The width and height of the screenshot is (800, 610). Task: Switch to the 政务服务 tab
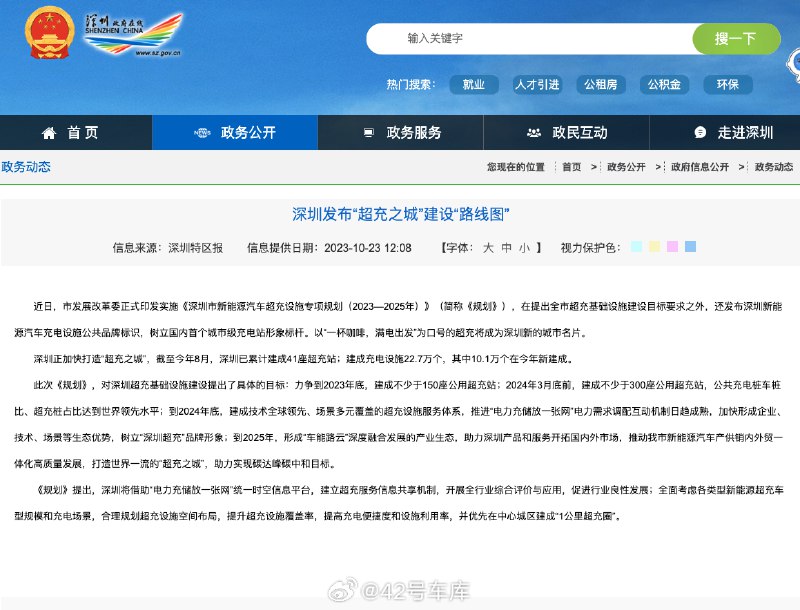tap(401, 133)
